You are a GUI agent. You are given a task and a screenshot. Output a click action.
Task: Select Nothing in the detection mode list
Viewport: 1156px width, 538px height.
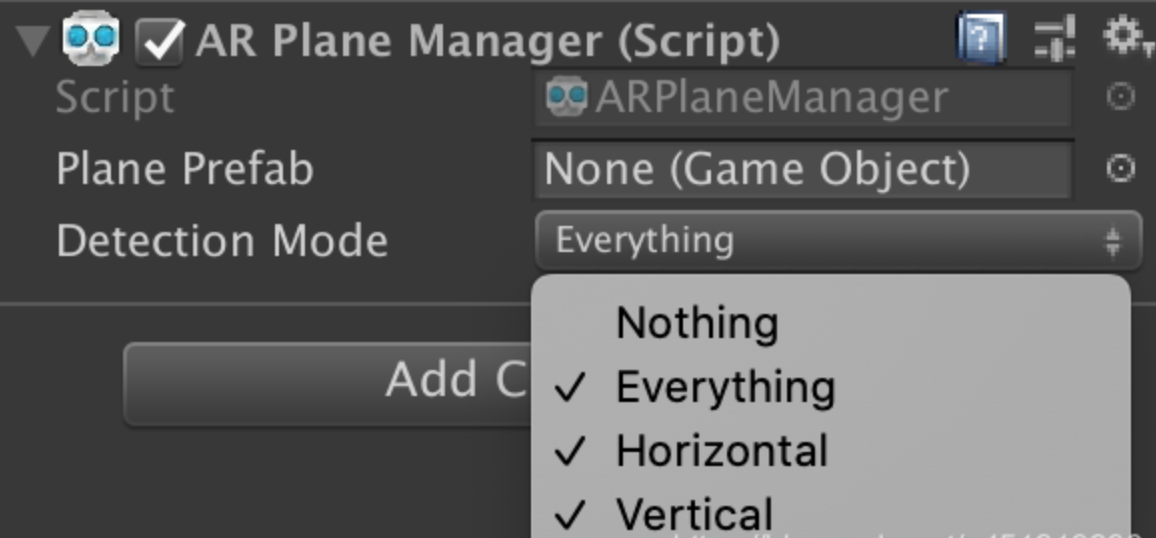tap(697, 323)
